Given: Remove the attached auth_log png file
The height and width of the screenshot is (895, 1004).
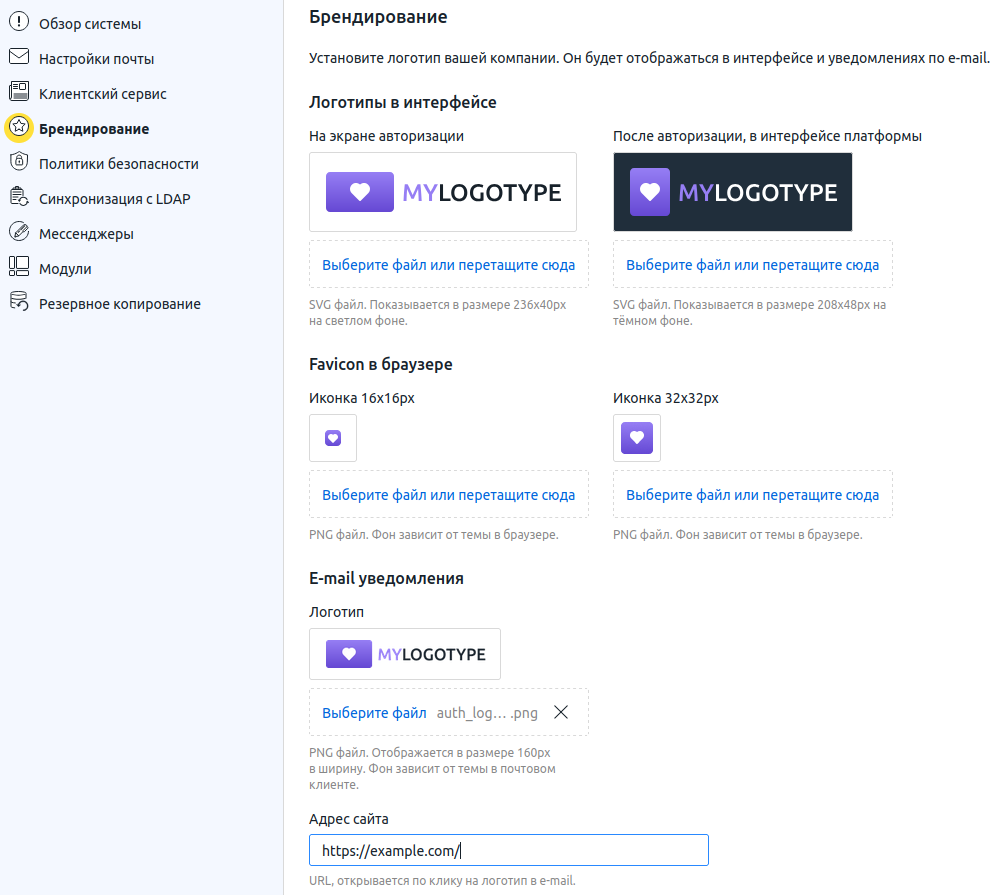Looking at the screenshot, I should pos(561,712).
